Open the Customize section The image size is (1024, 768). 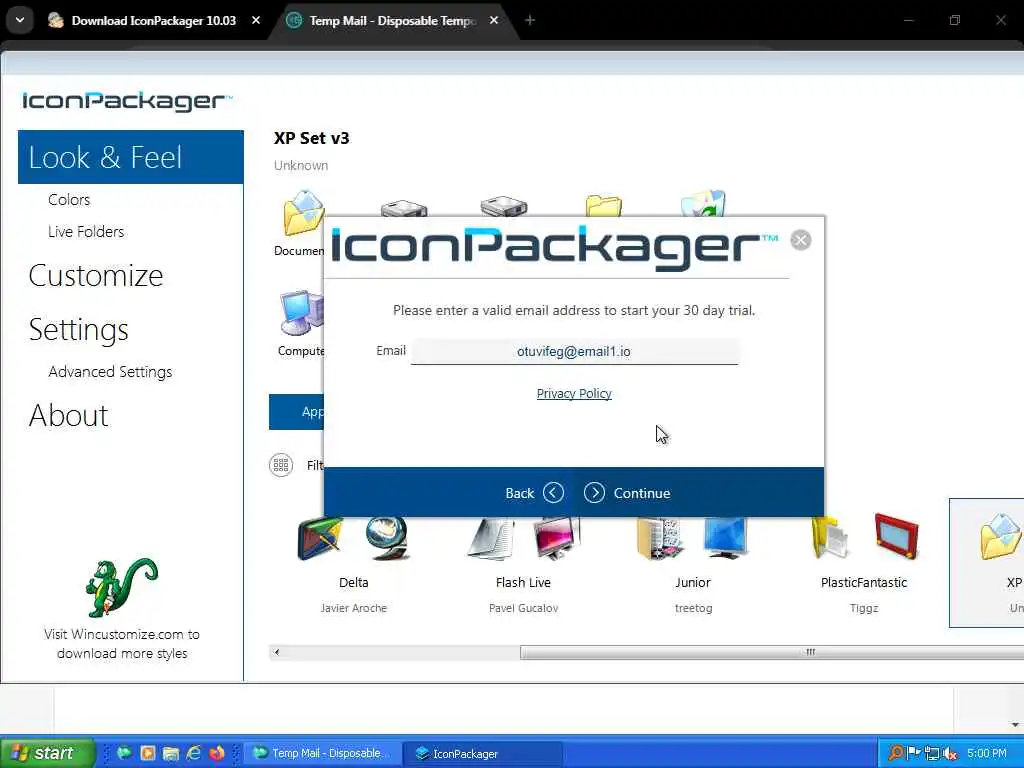[96, 276]
